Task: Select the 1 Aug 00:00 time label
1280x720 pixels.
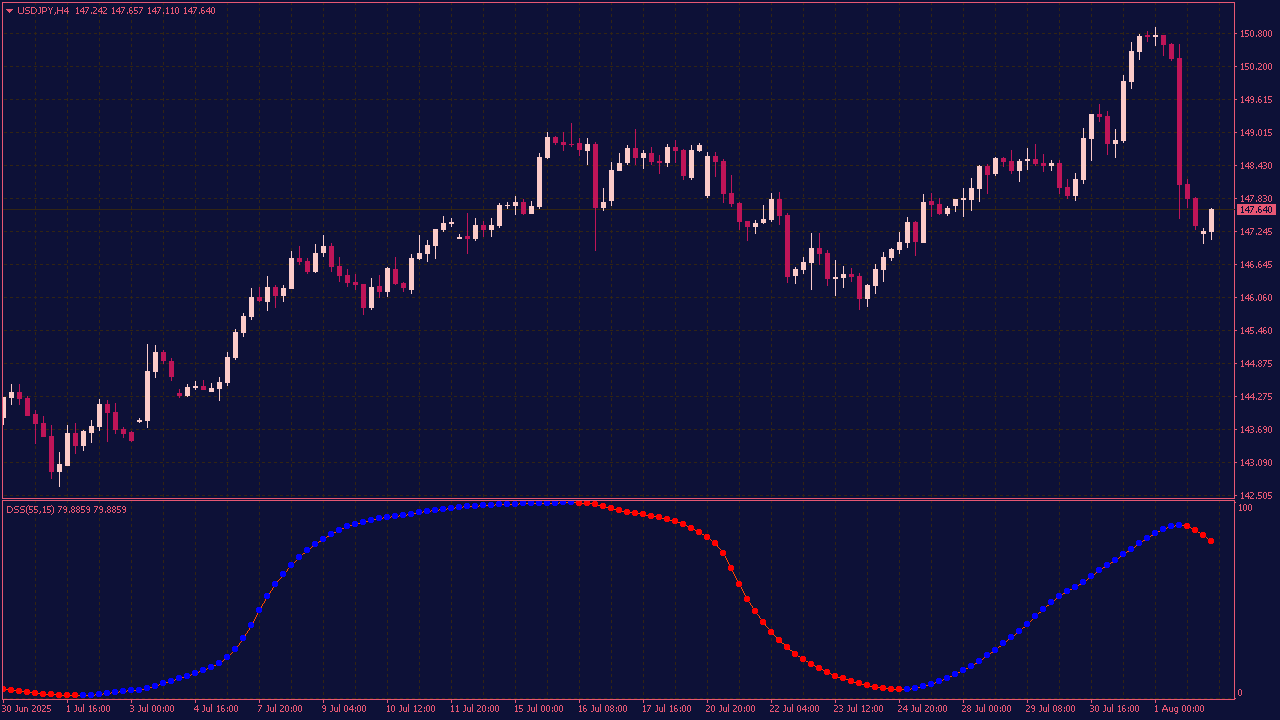Action: [x=1179, y=709]
